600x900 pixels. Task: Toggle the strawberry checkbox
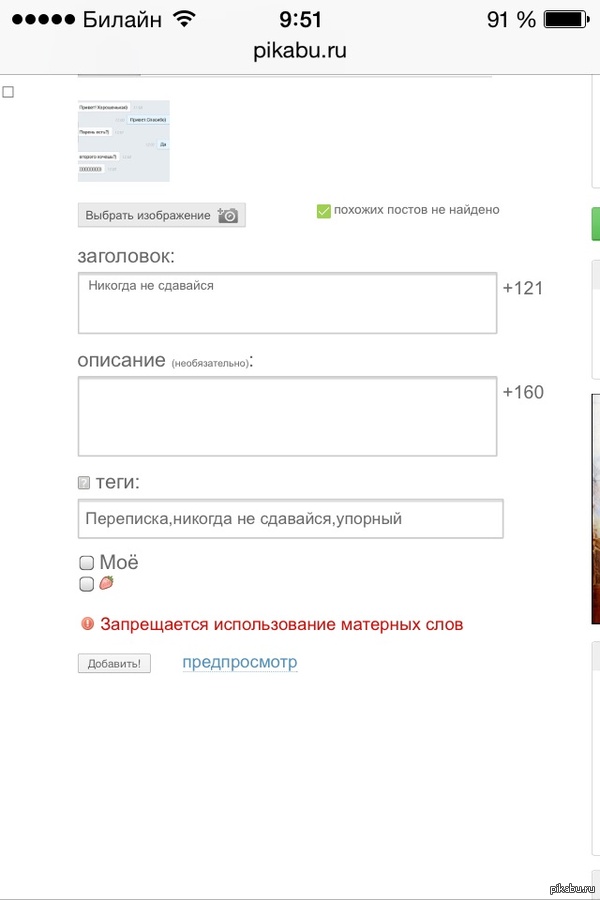click(86, 584)
